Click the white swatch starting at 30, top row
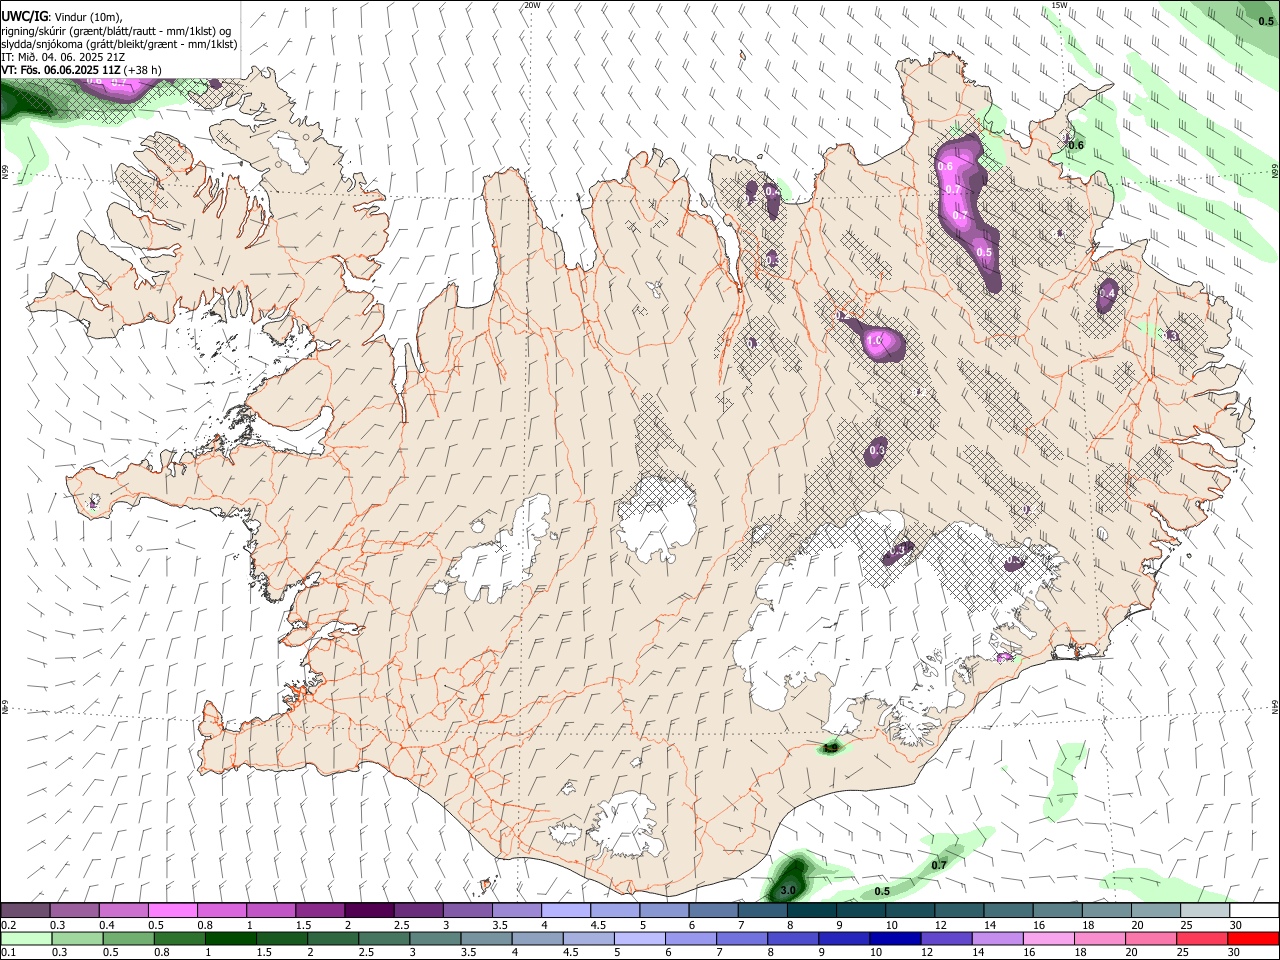1280x960 pixels. (1252, 910)
